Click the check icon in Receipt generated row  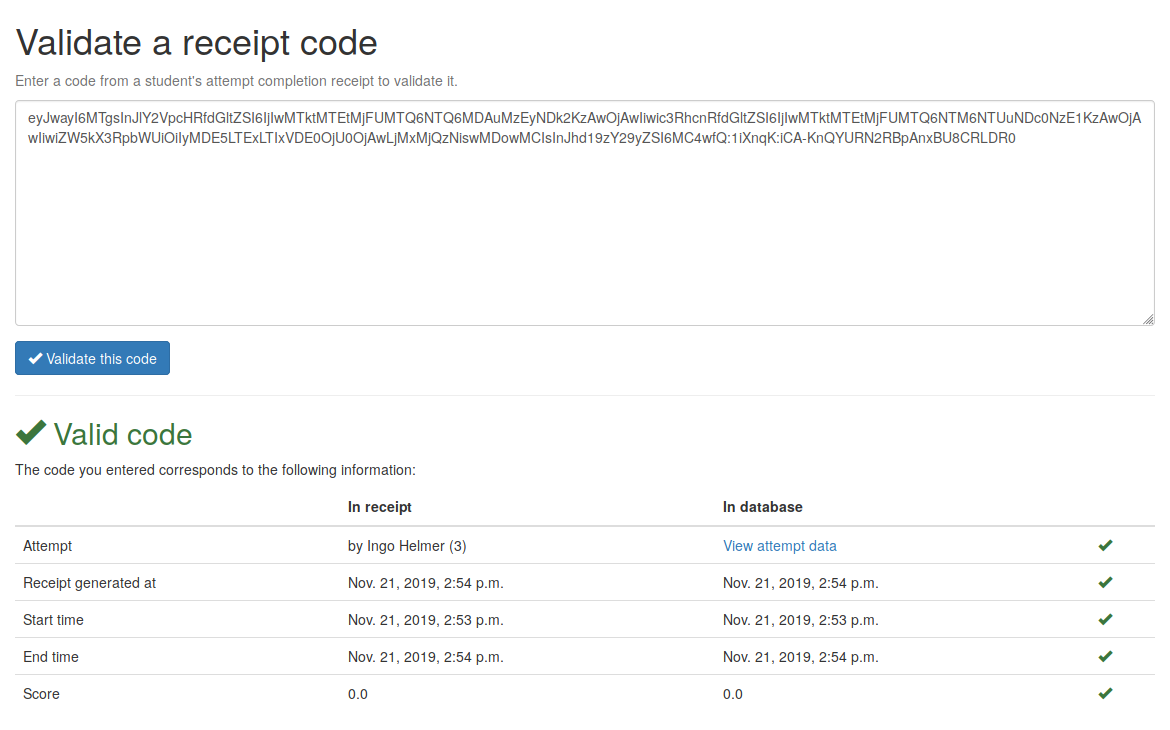coord(1106,582)
